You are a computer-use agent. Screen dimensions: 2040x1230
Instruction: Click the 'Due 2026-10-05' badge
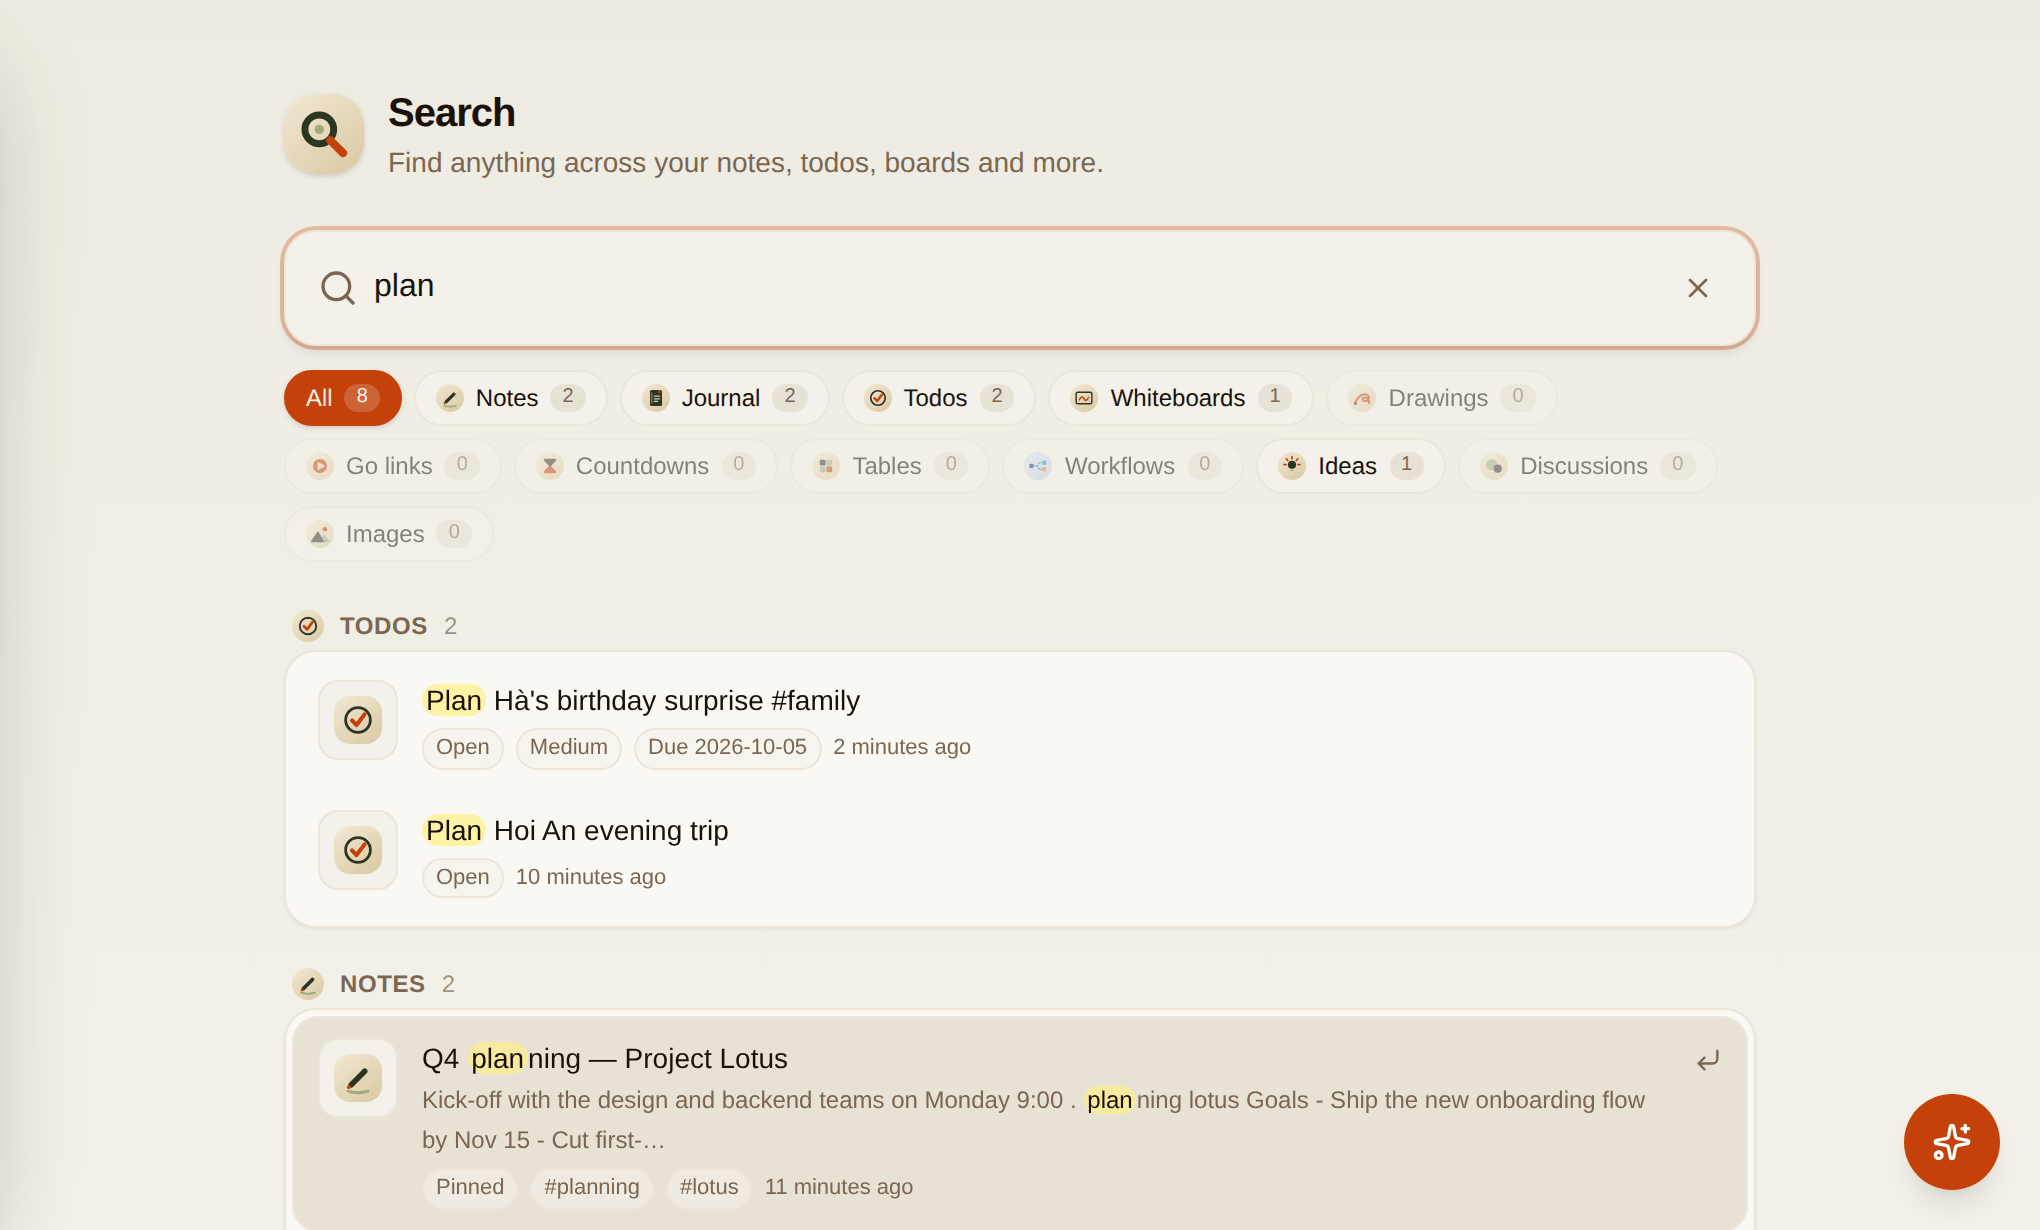click(727, 748)
